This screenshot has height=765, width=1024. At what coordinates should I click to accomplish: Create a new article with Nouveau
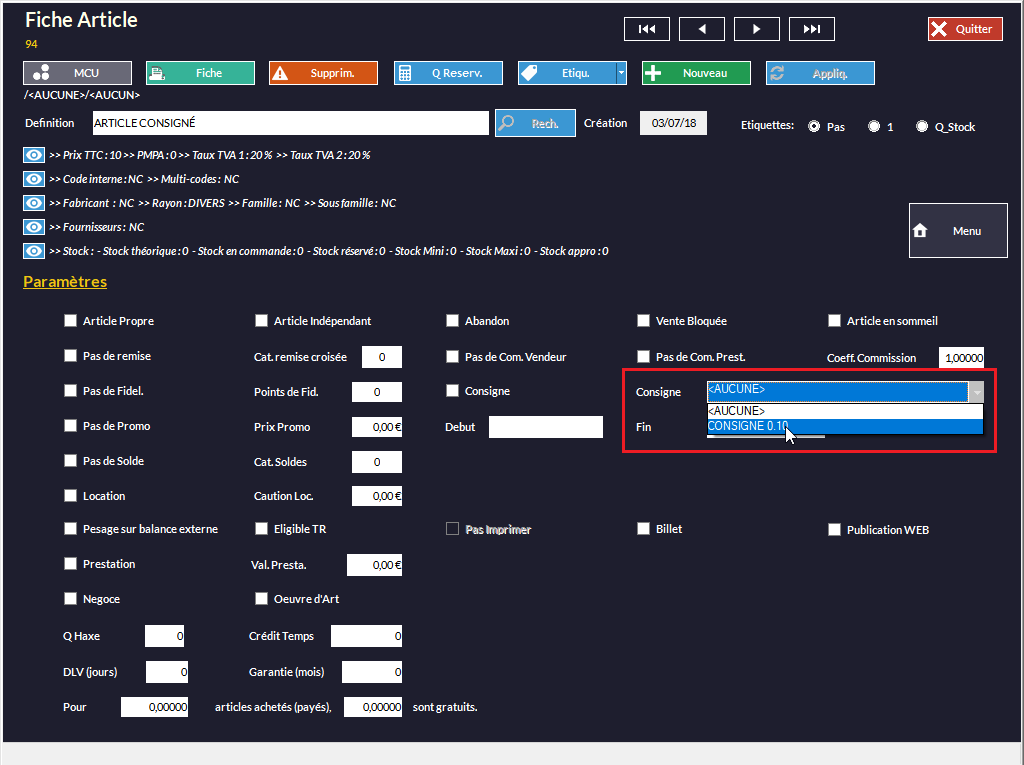[696, 73]
